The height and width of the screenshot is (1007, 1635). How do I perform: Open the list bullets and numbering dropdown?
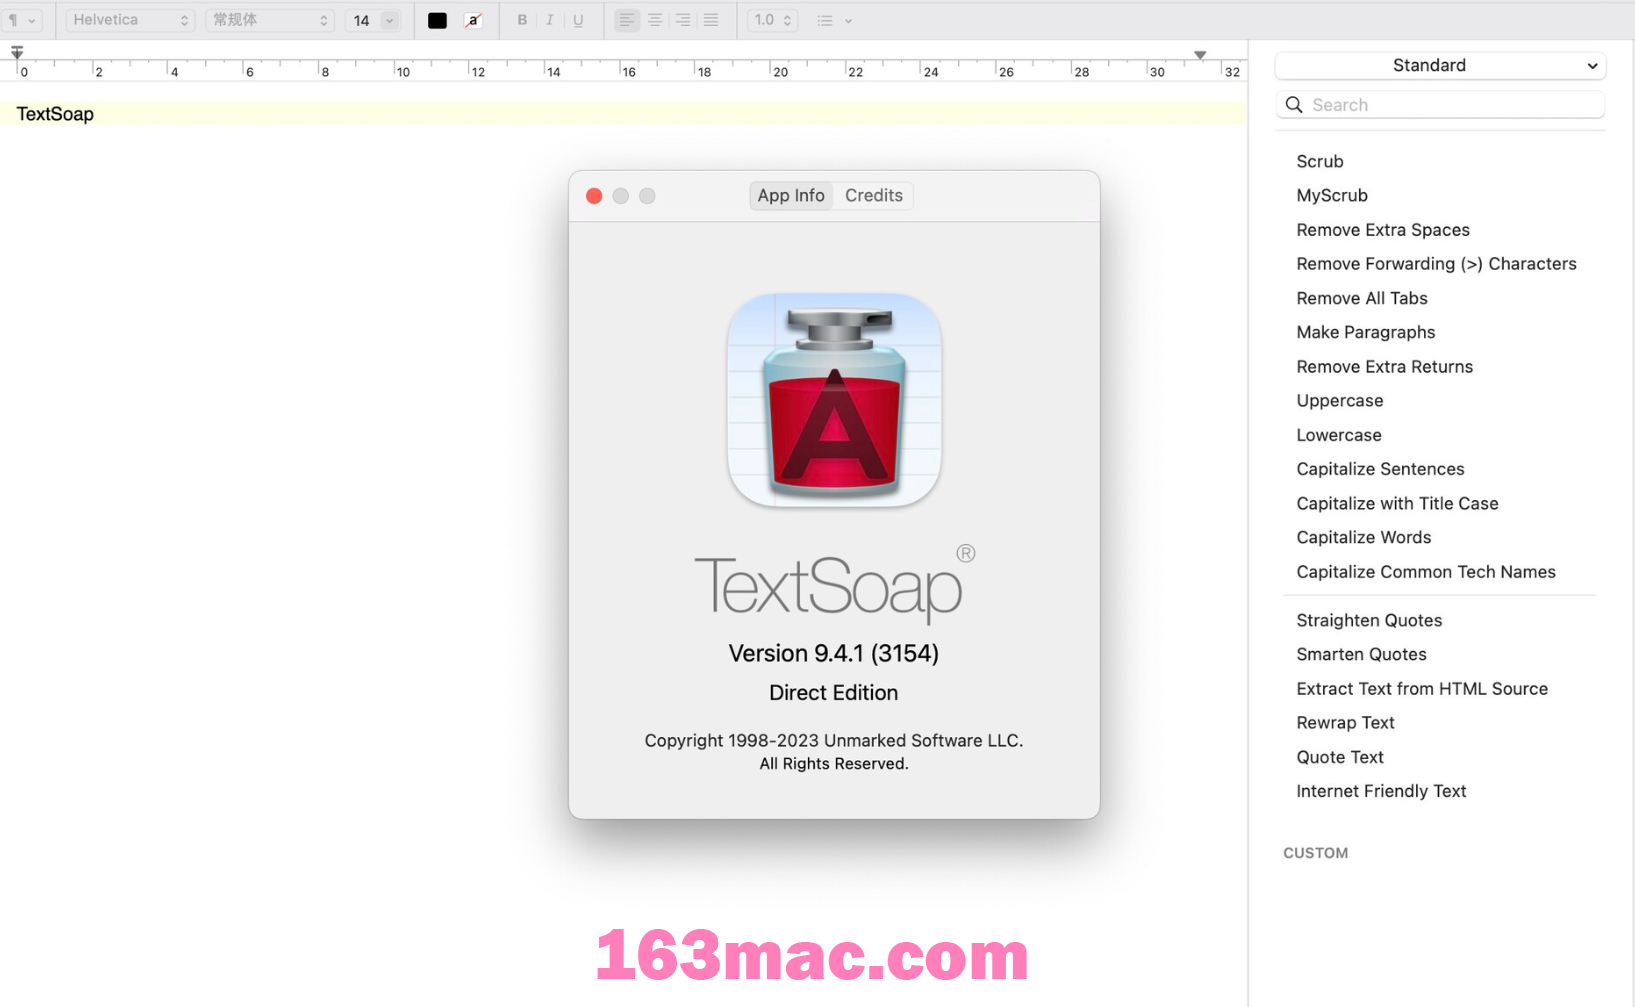[834, 20]
